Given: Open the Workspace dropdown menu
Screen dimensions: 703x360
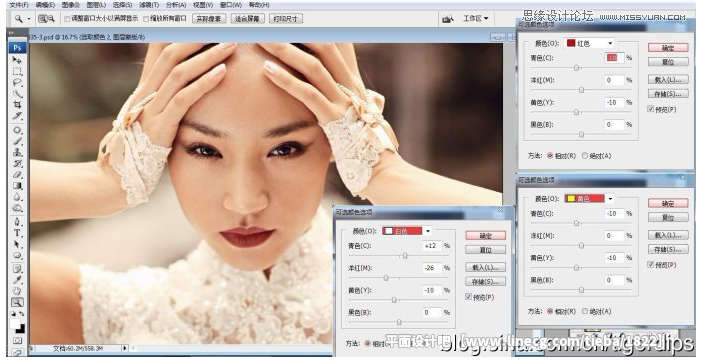Looking at the screenshot, I should [475, 19].
